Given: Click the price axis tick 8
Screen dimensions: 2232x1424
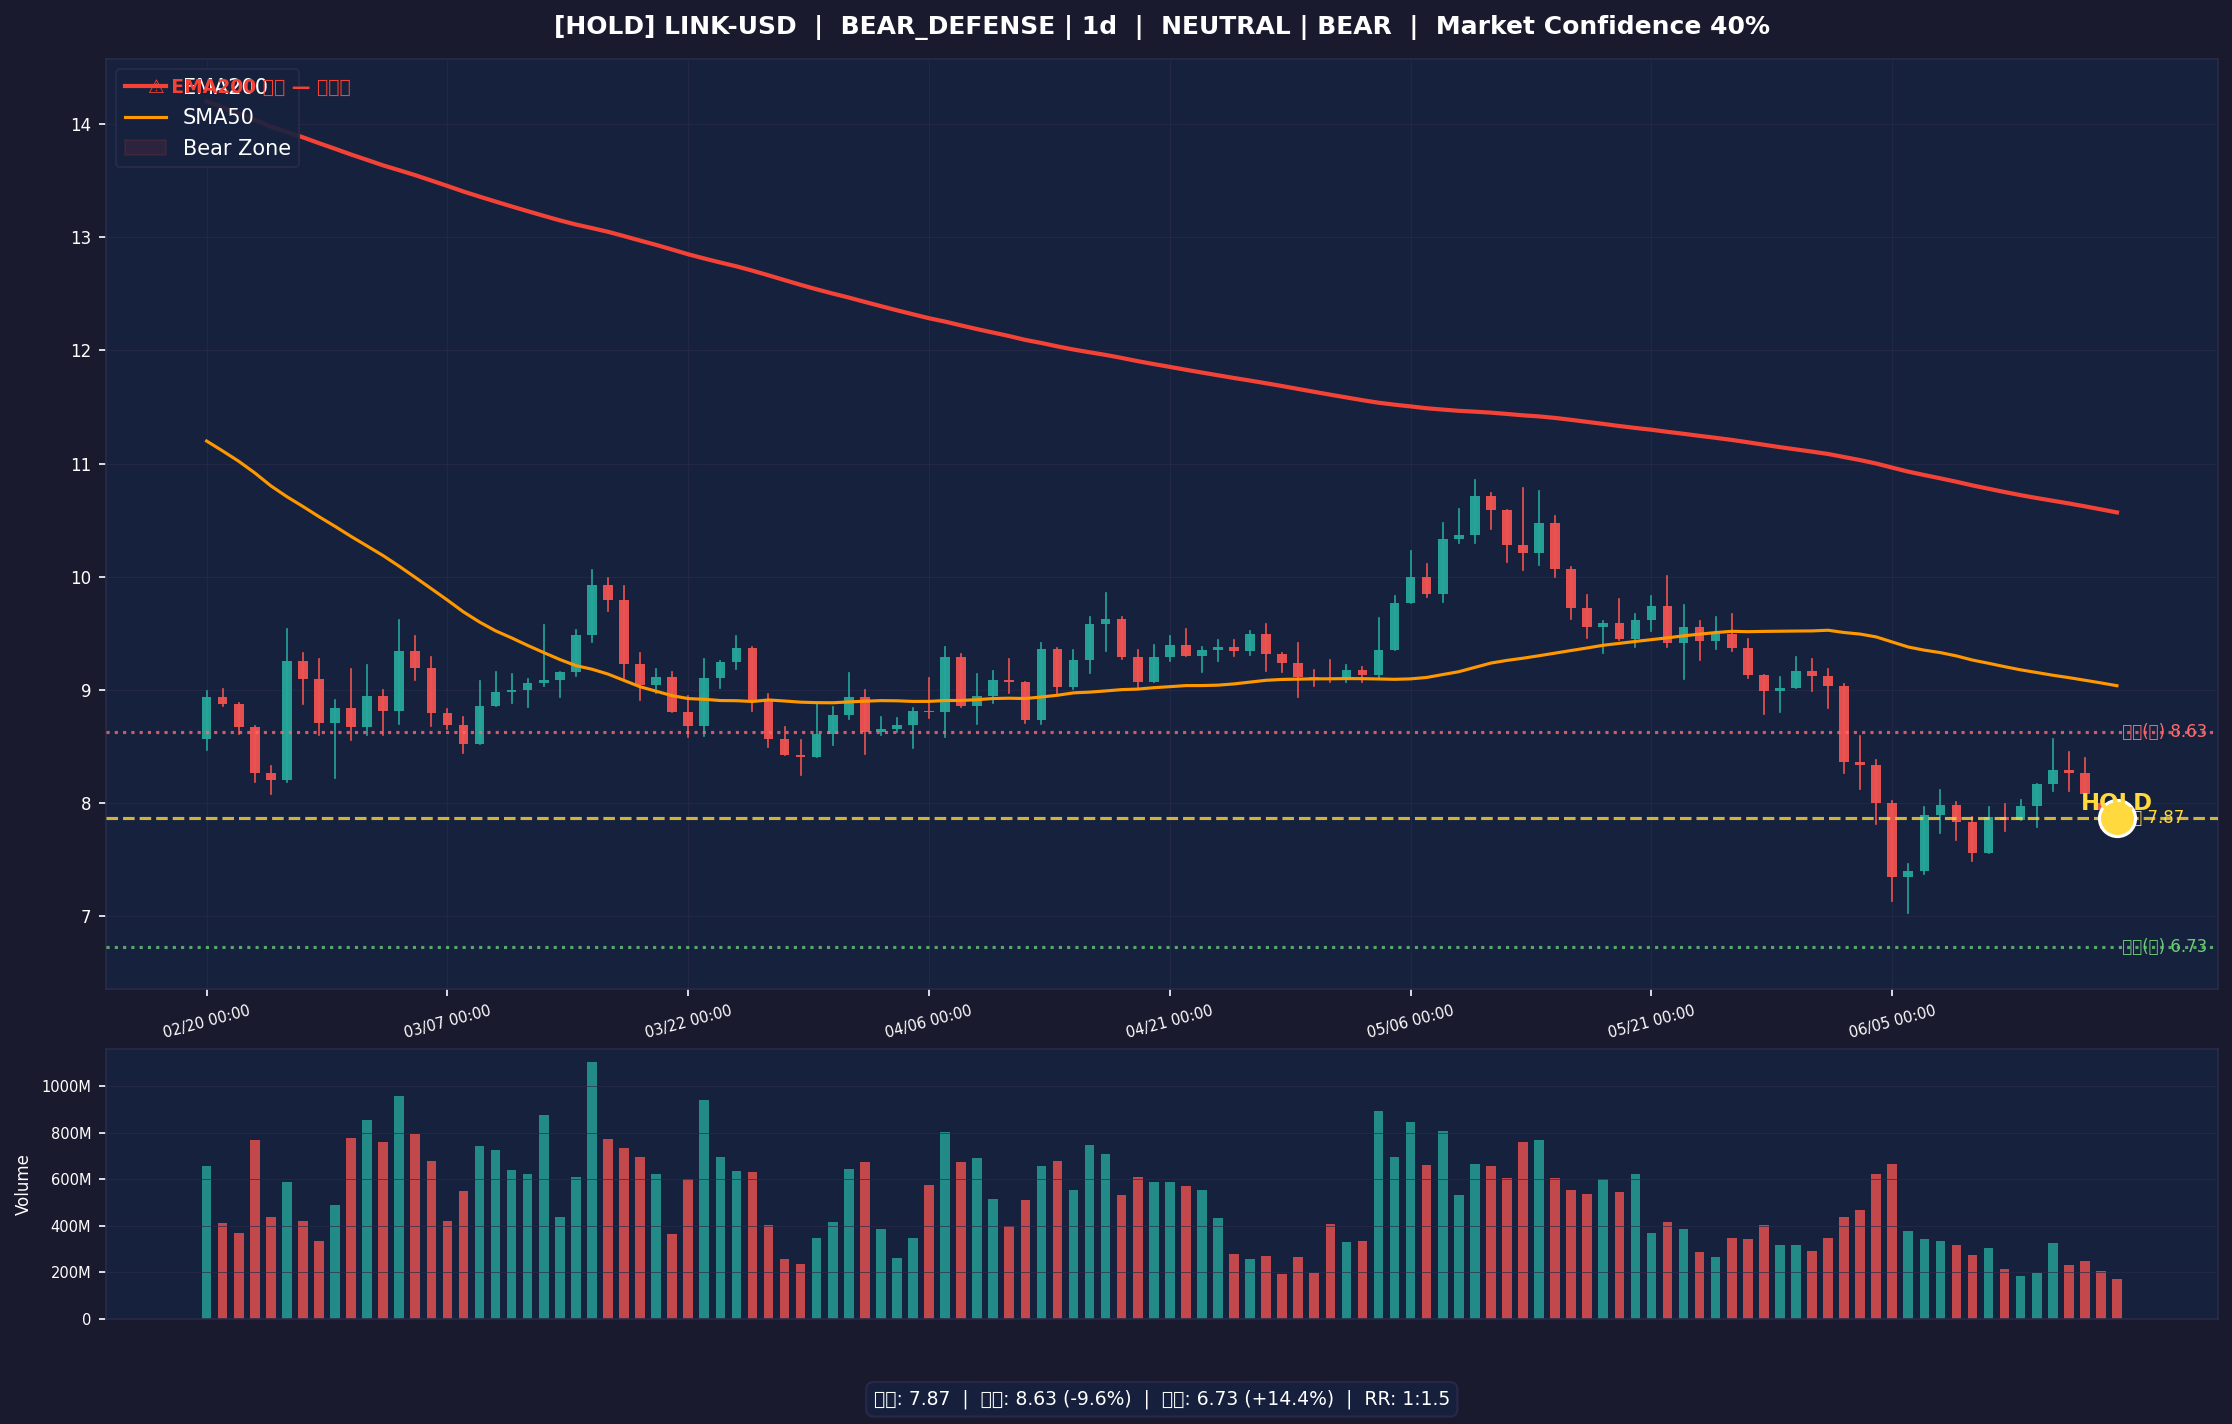Looking at the screenshot, I should tap(86, 804).
